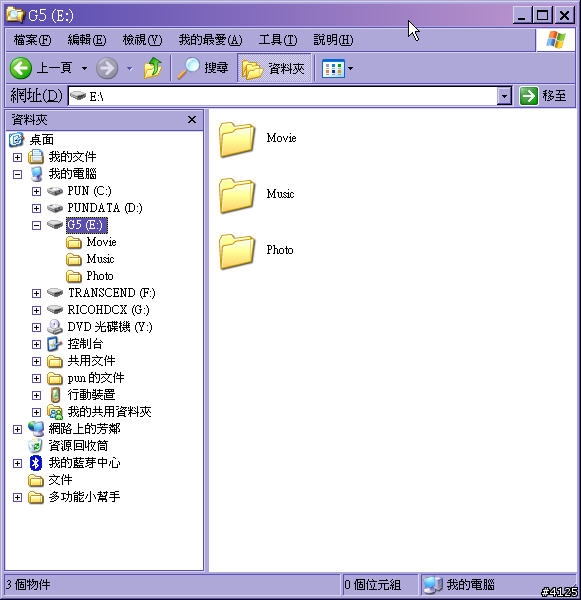
Task: Select the pun 的文件 folder icon
Action: 55,378
